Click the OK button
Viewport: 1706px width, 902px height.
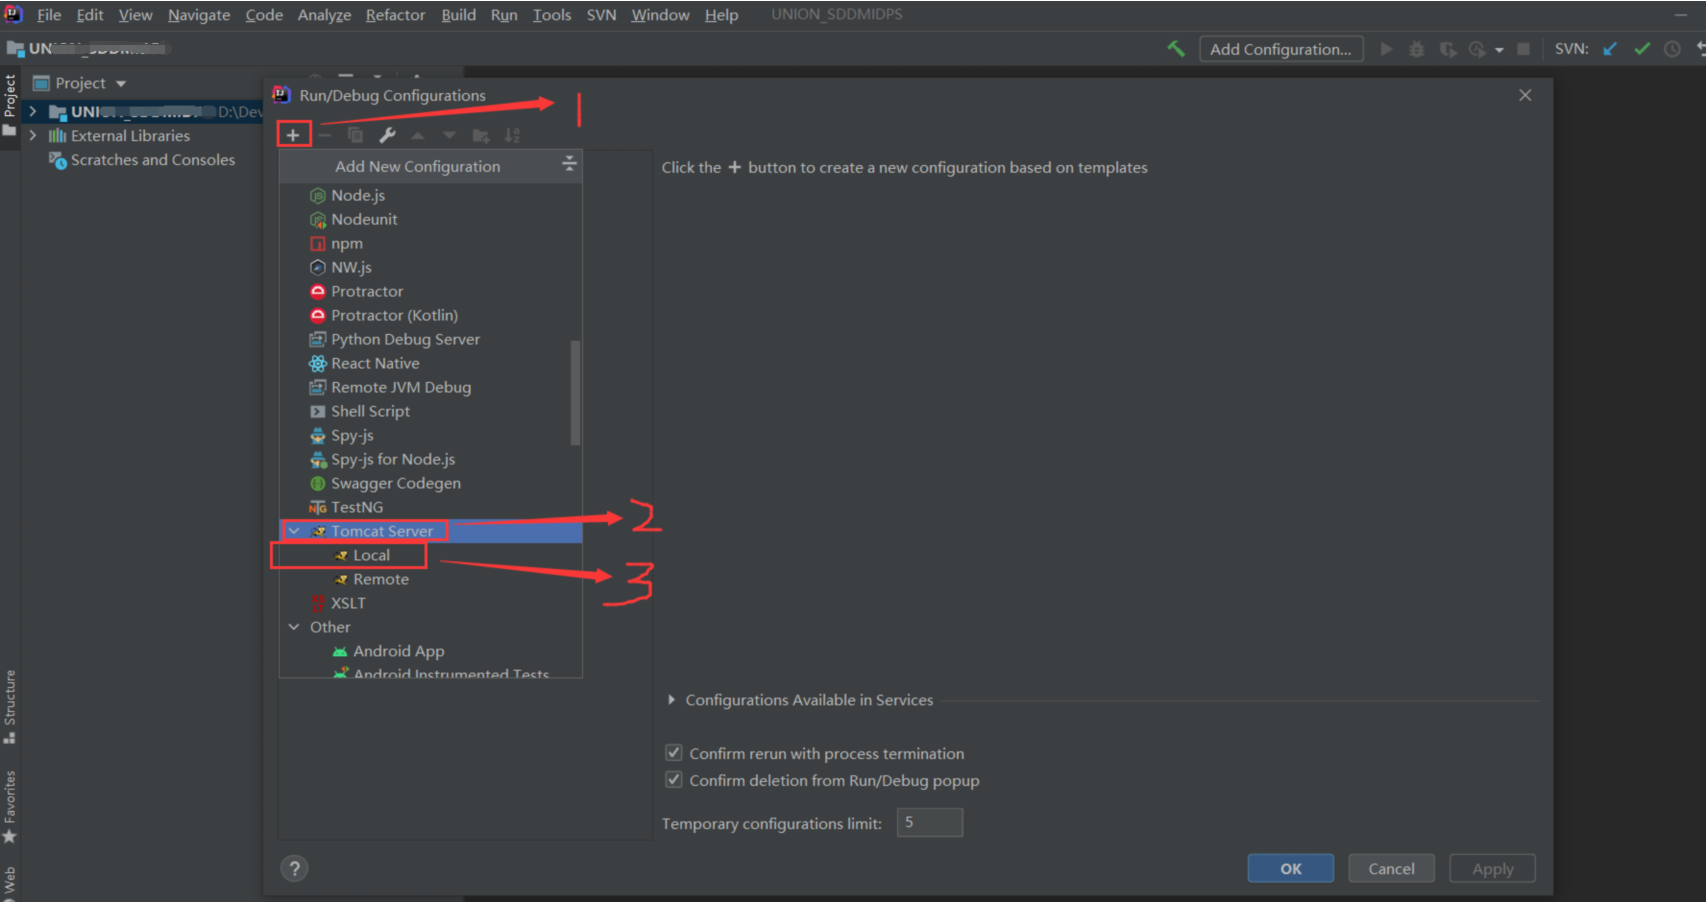click(1291, 868)
